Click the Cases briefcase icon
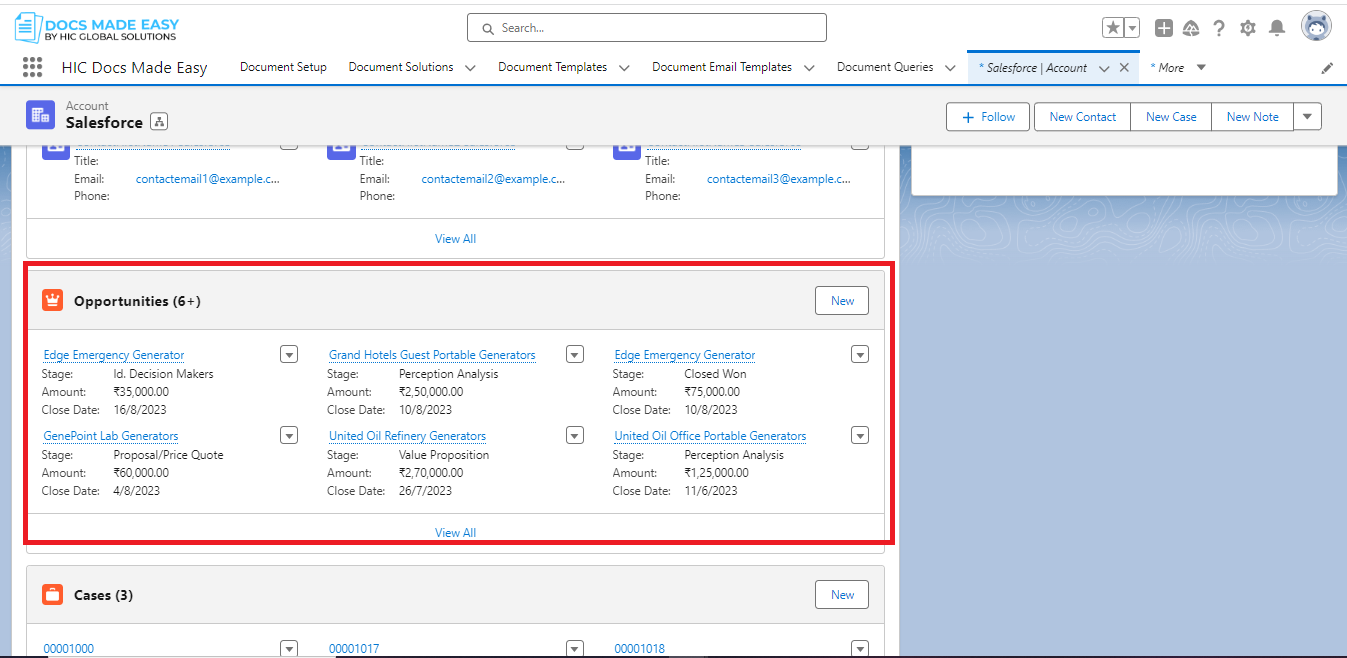The height and width of the screenshot is (658, 1347). 52,594
